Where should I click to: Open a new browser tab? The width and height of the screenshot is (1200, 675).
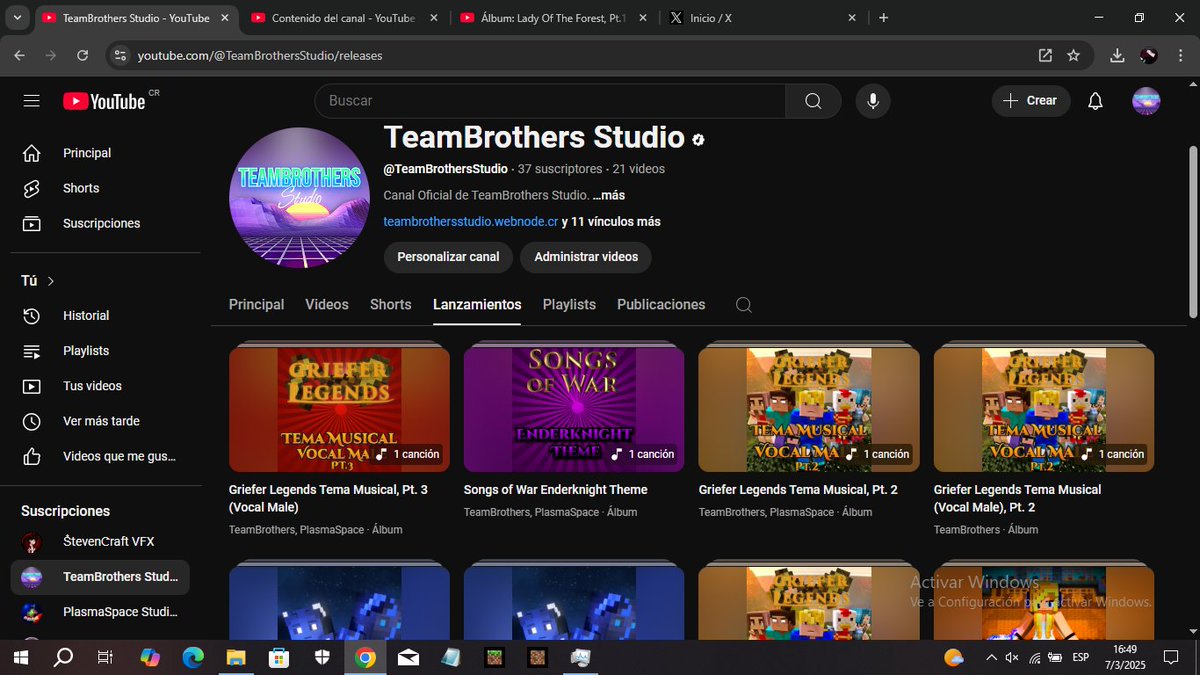click(883, 18)
